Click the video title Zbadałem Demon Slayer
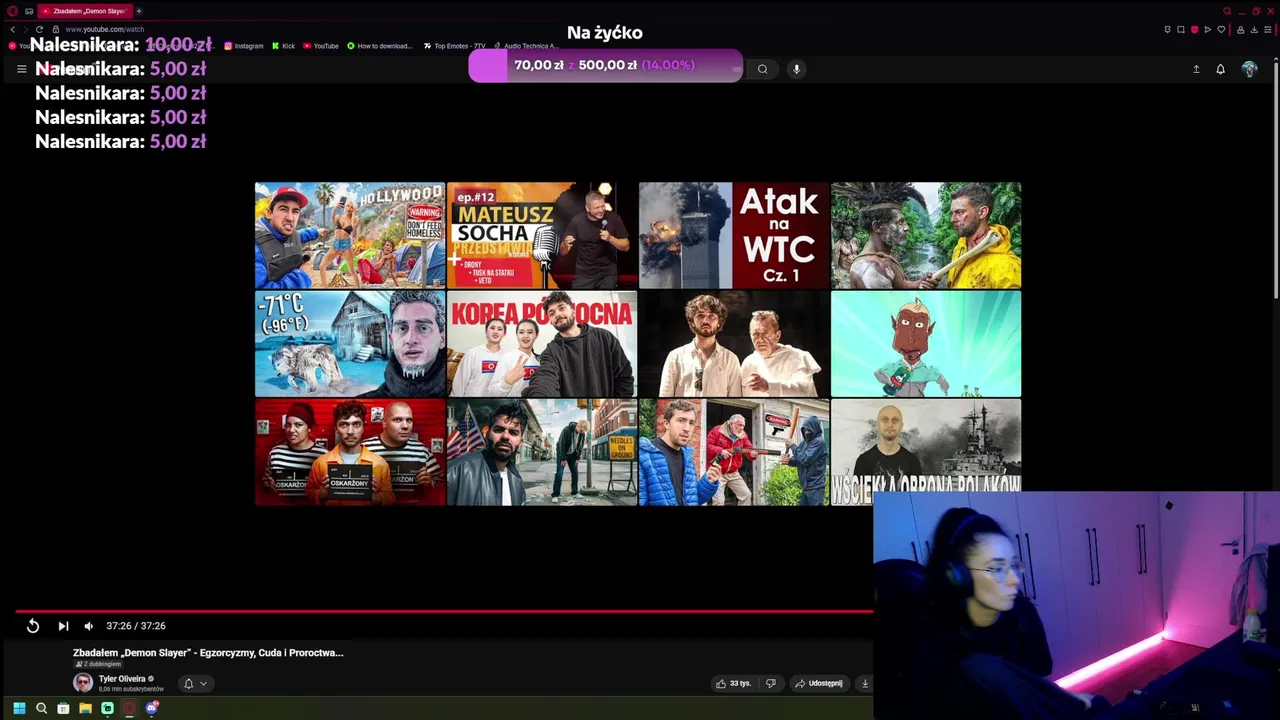 [208, 653]
